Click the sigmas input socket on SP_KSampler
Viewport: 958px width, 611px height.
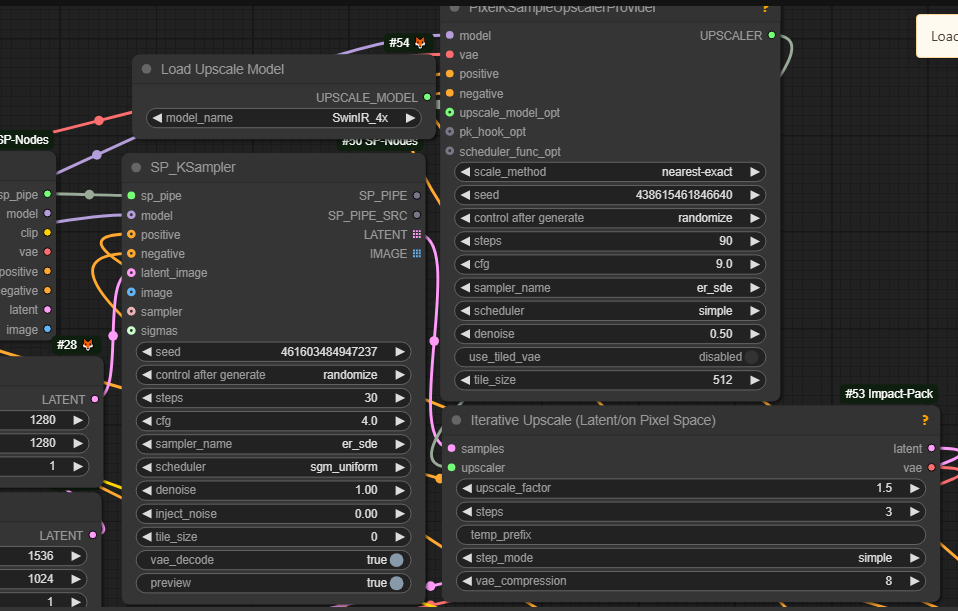[131, 331]
